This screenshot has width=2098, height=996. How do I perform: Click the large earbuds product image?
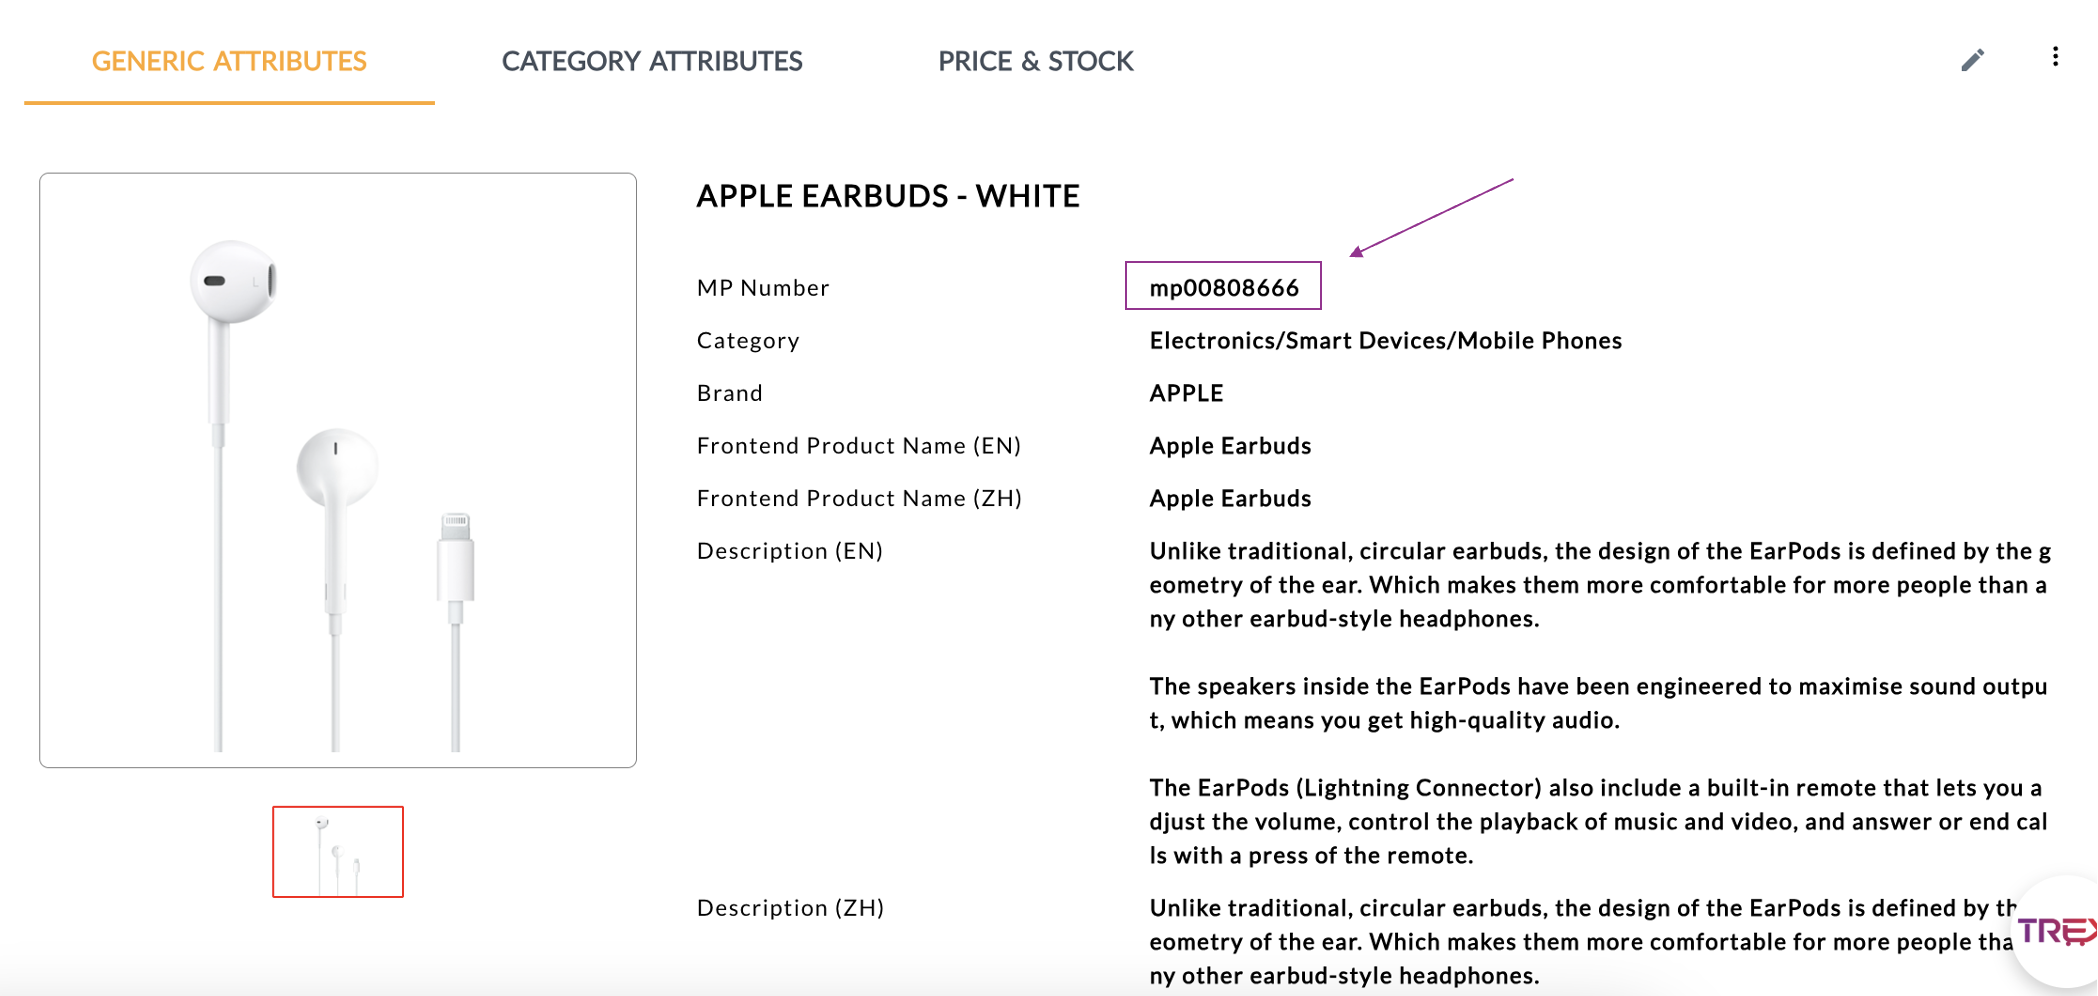pyautogui.click(x=338, y=470)
